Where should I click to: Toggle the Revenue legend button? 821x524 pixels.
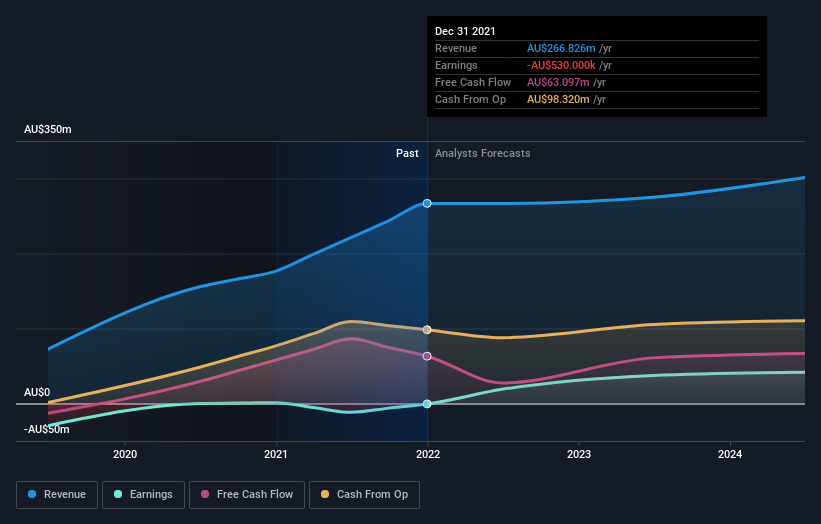coord(57,495)
